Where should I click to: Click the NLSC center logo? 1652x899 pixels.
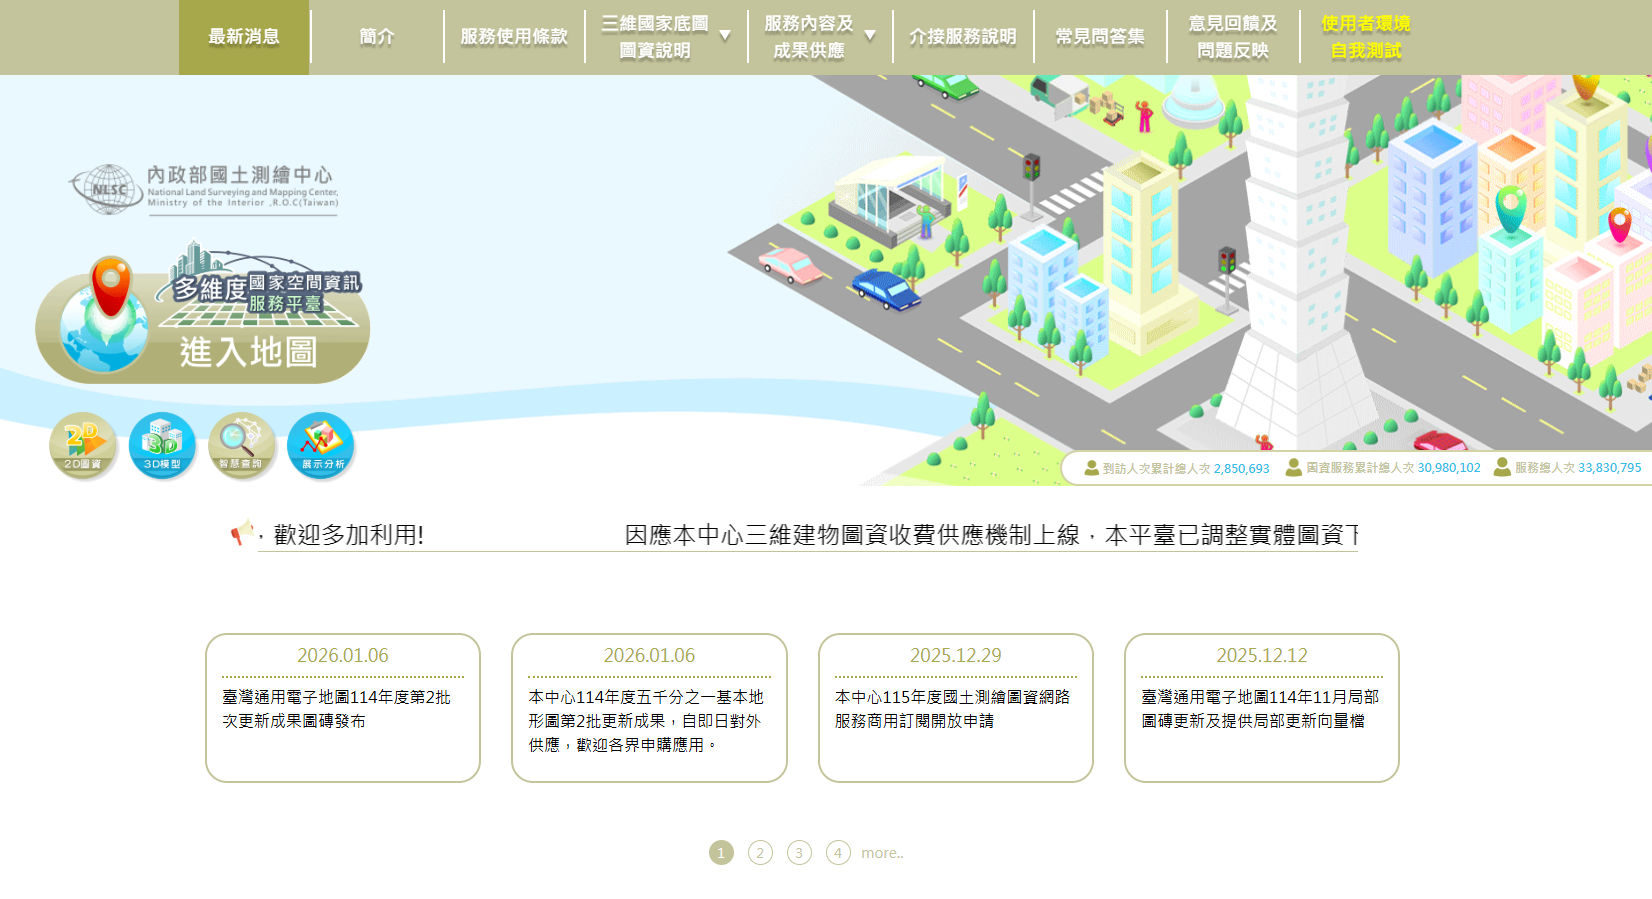click(204, 189)
